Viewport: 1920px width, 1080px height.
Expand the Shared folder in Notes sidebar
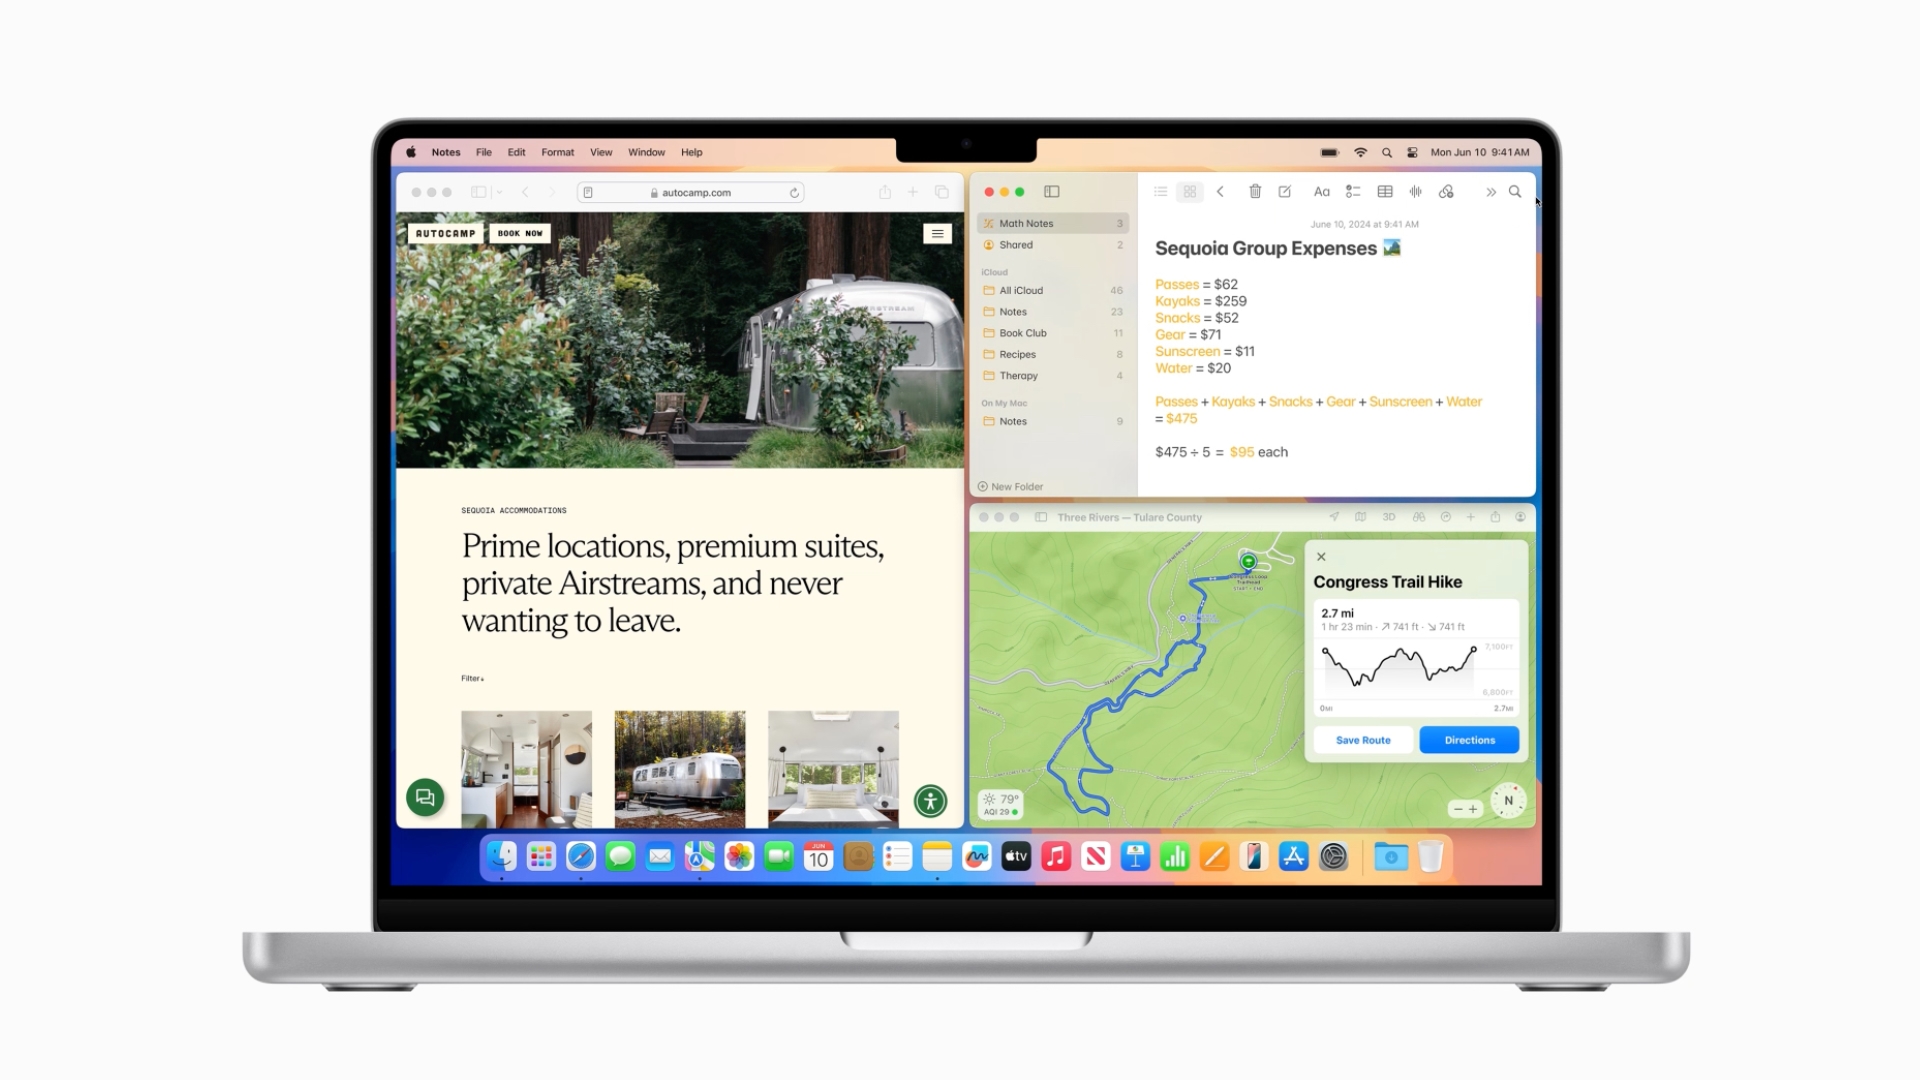coord(1015,245)
